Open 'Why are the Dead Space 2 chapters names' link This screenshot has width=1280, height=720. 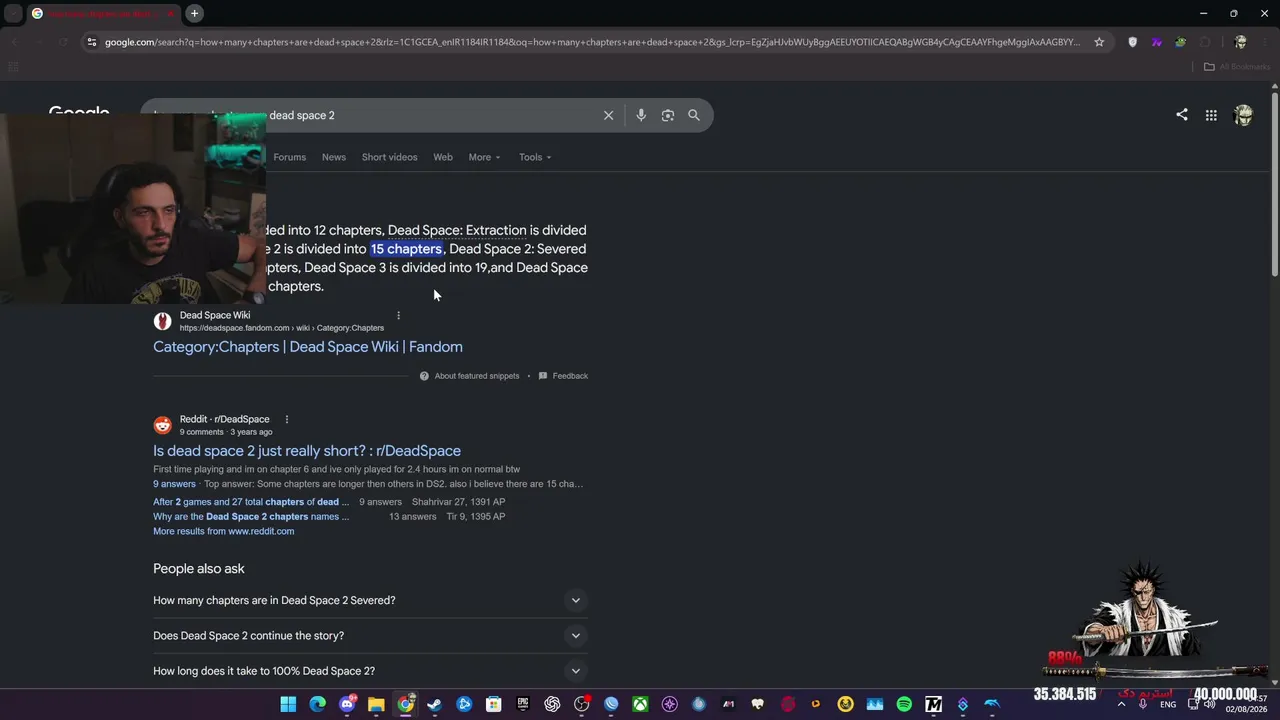[x=251, y=517]
